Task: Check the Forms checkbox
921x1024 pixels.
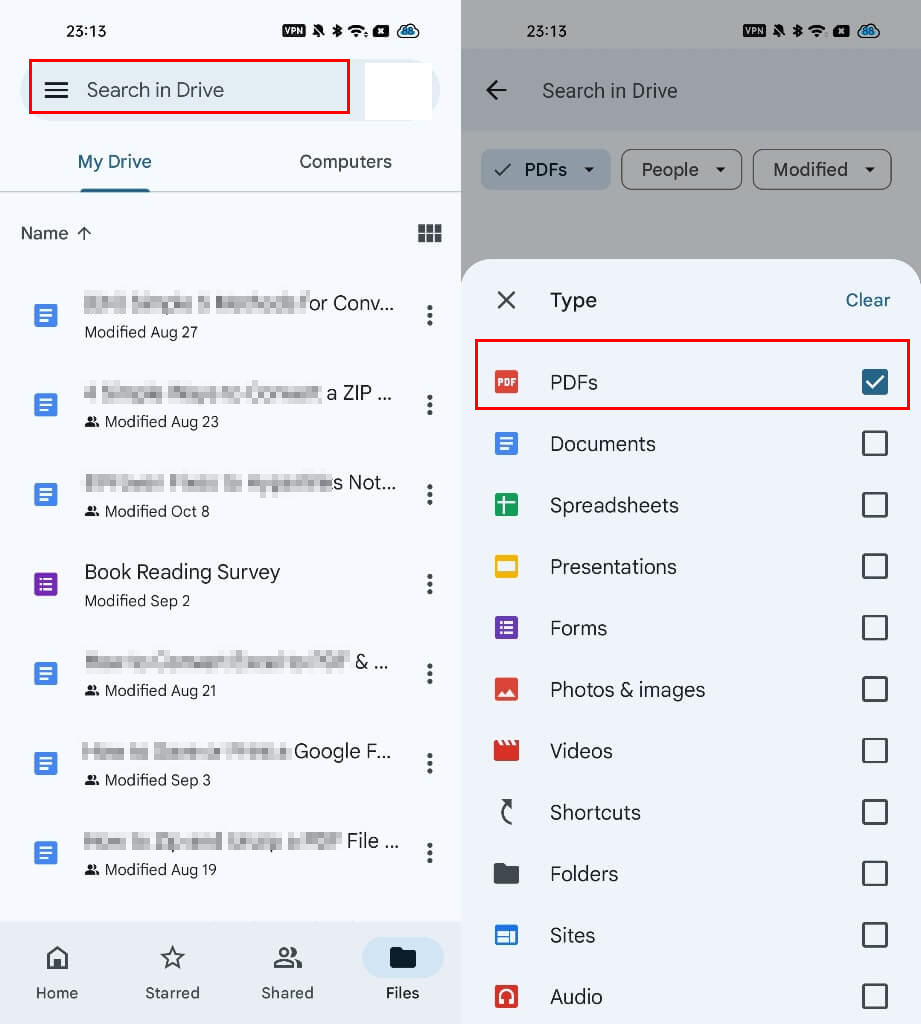Action: 875,628
